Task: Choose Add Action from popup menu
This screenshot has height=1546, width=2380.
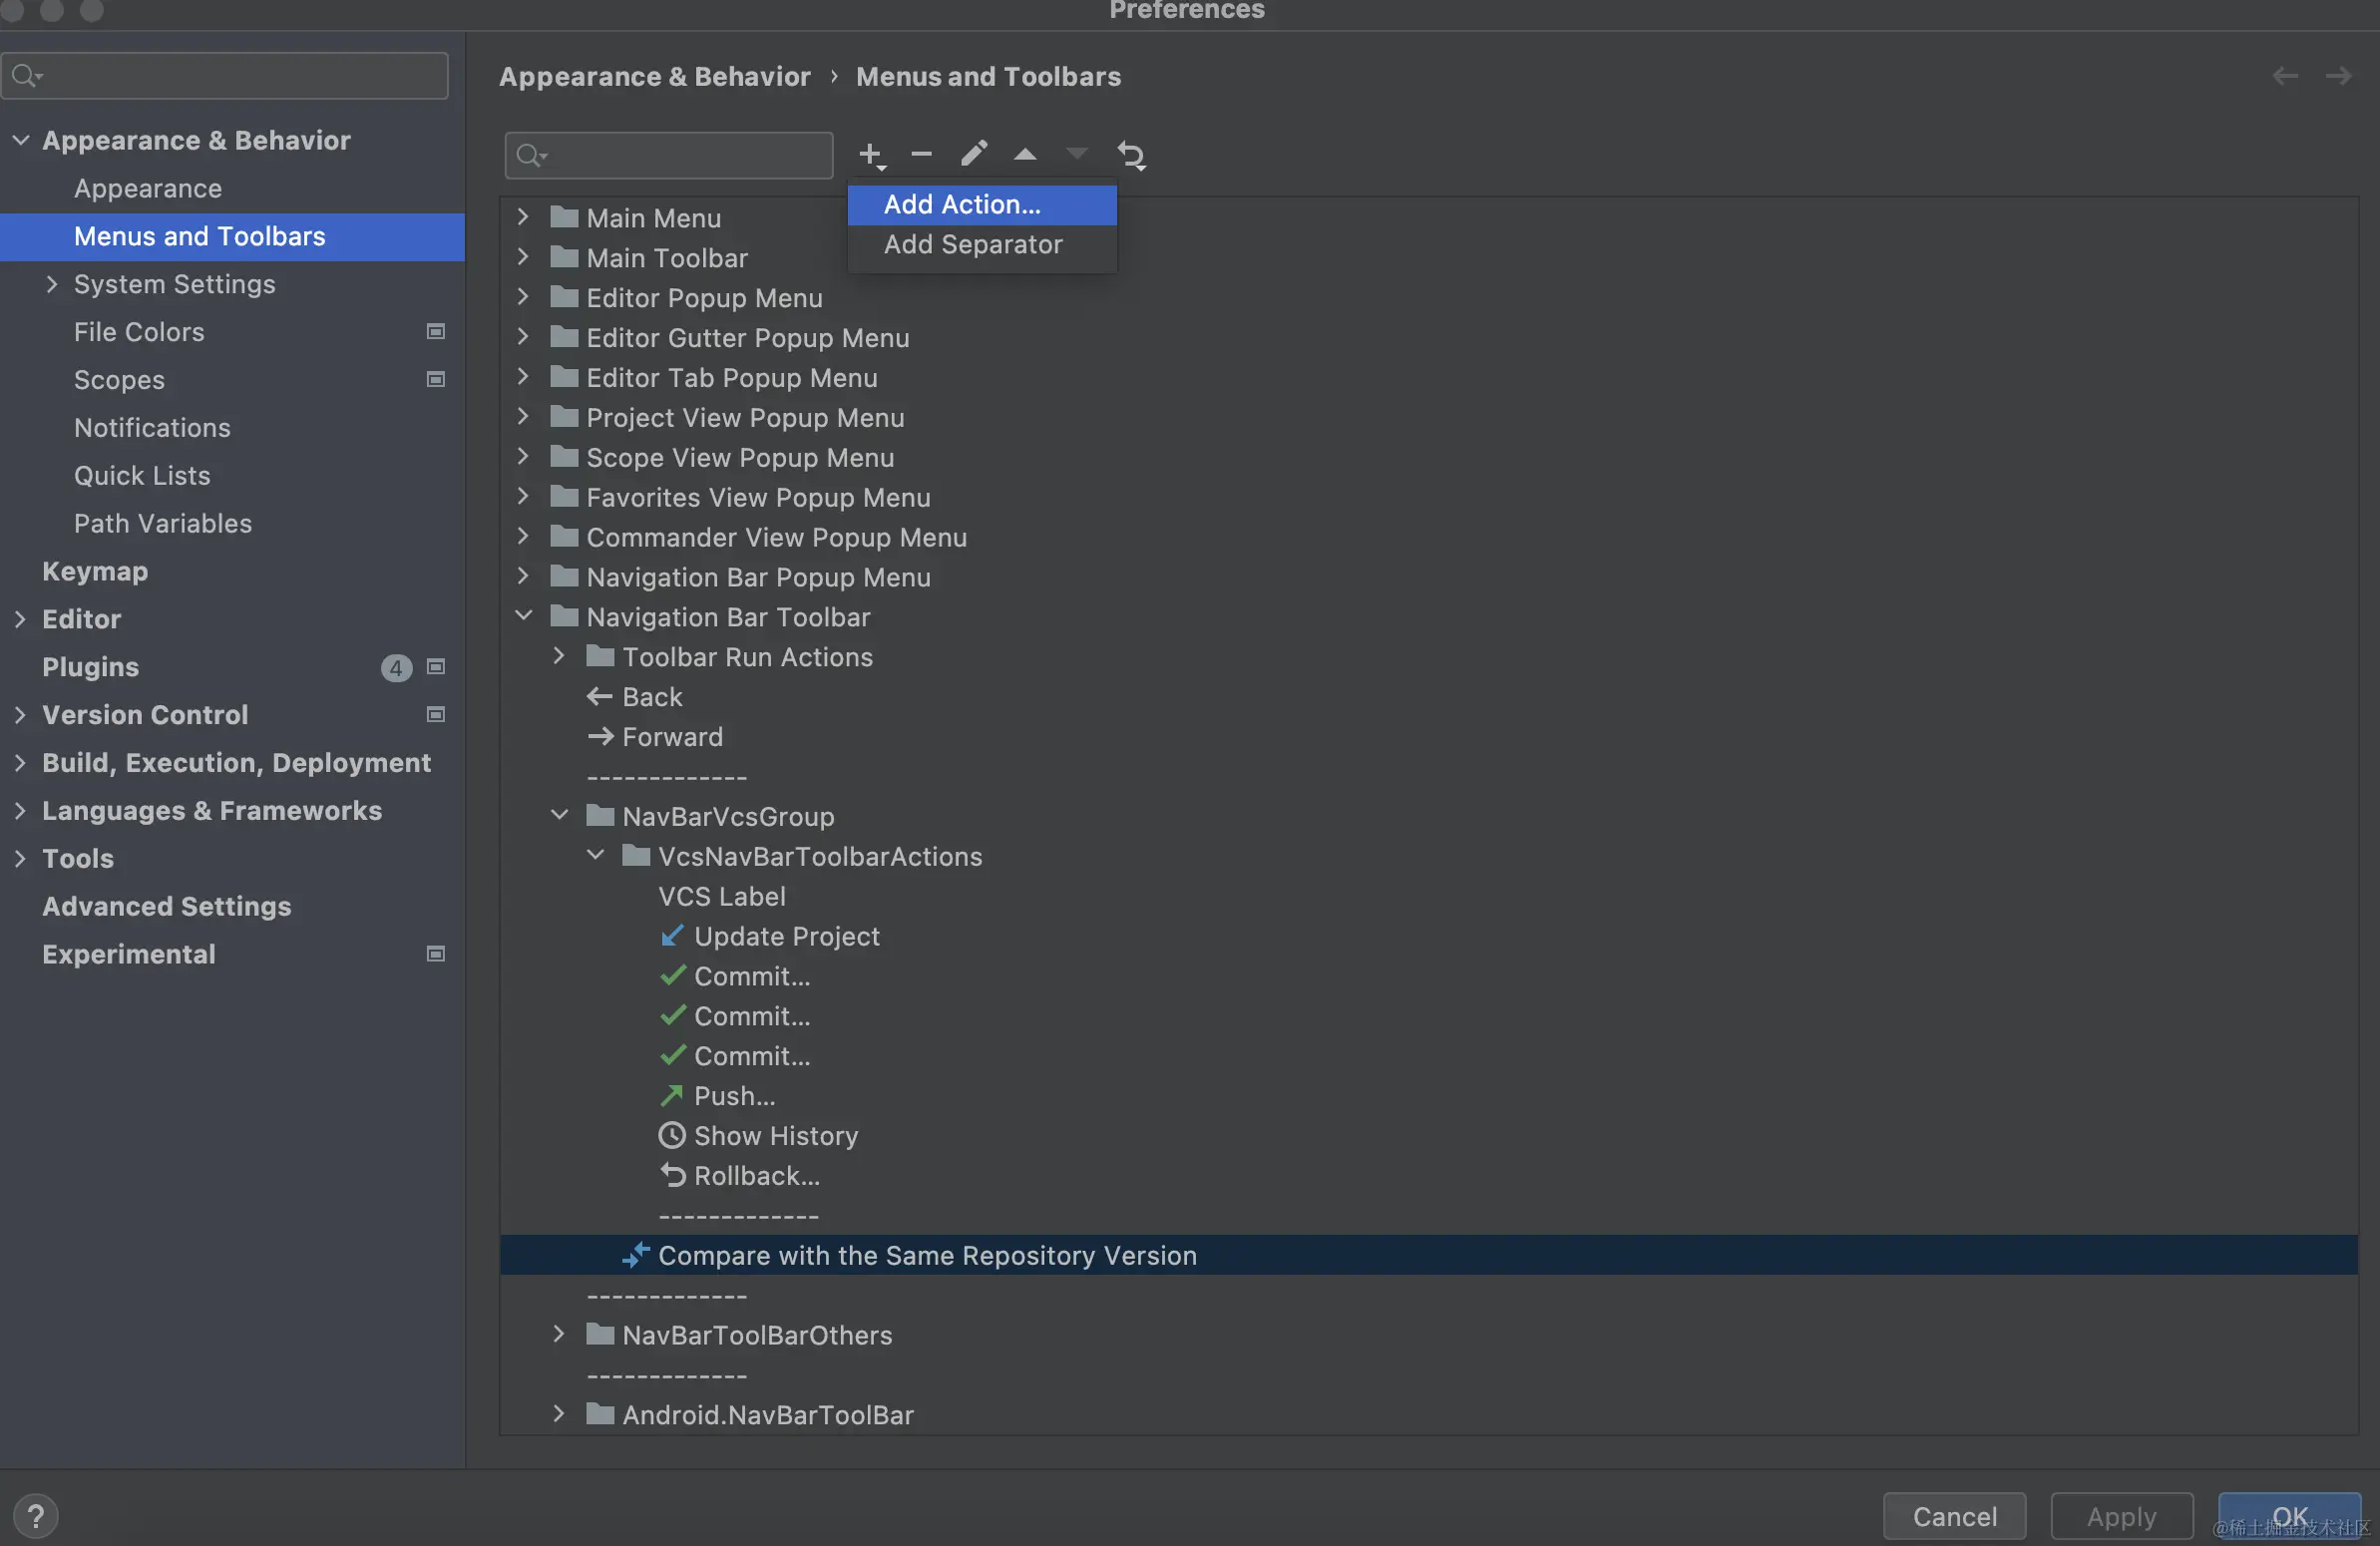Action: [962, 204]
